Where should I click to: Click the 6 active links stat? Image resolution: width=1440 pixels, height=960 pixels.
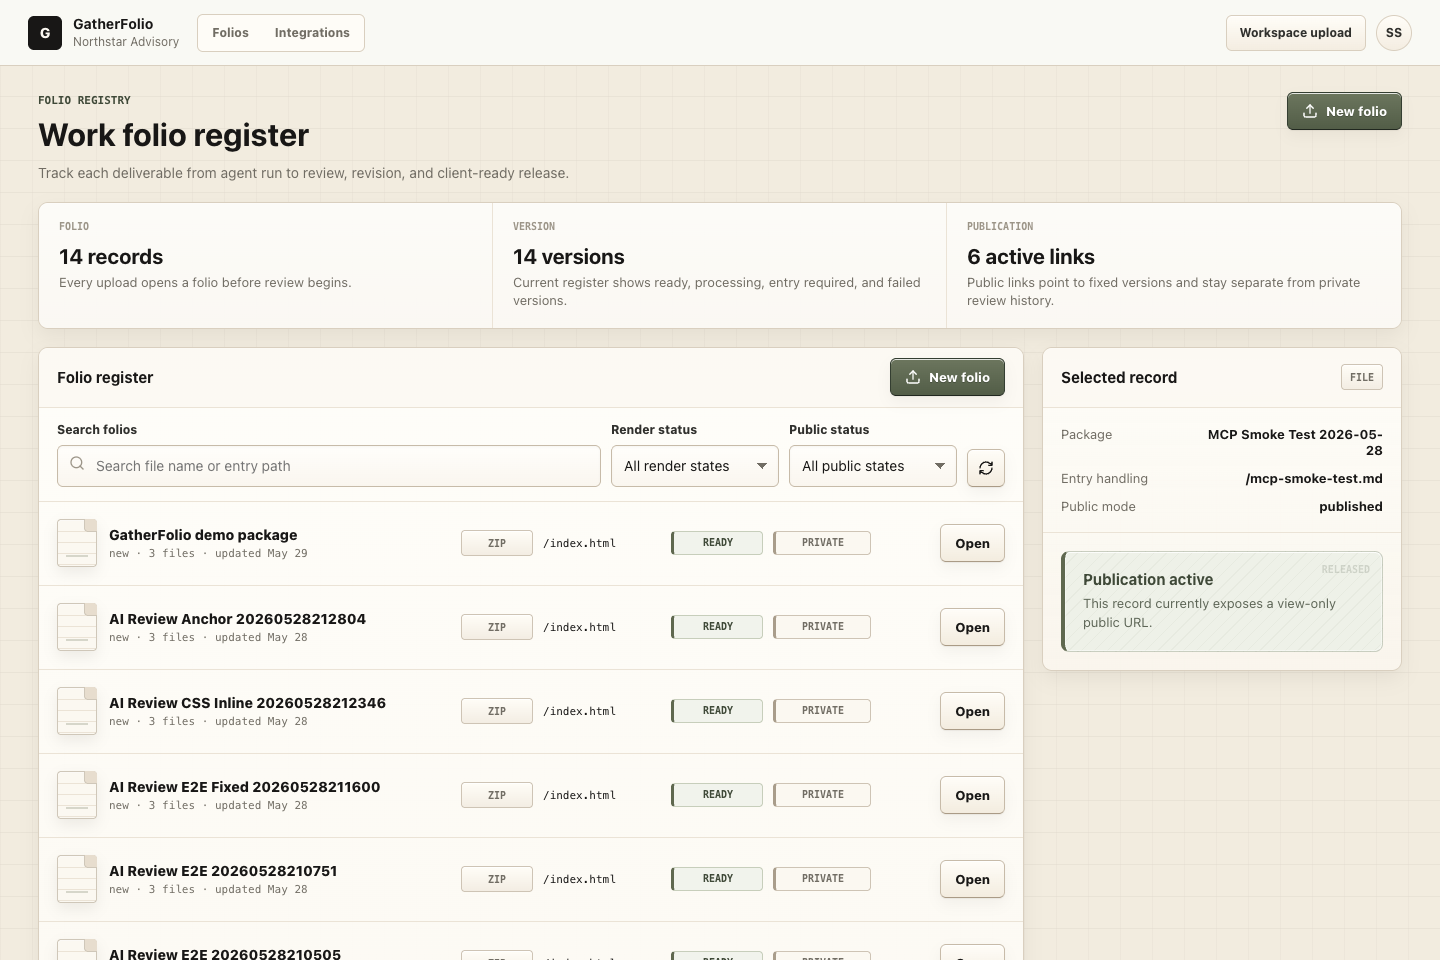(x=1031, y=257)
